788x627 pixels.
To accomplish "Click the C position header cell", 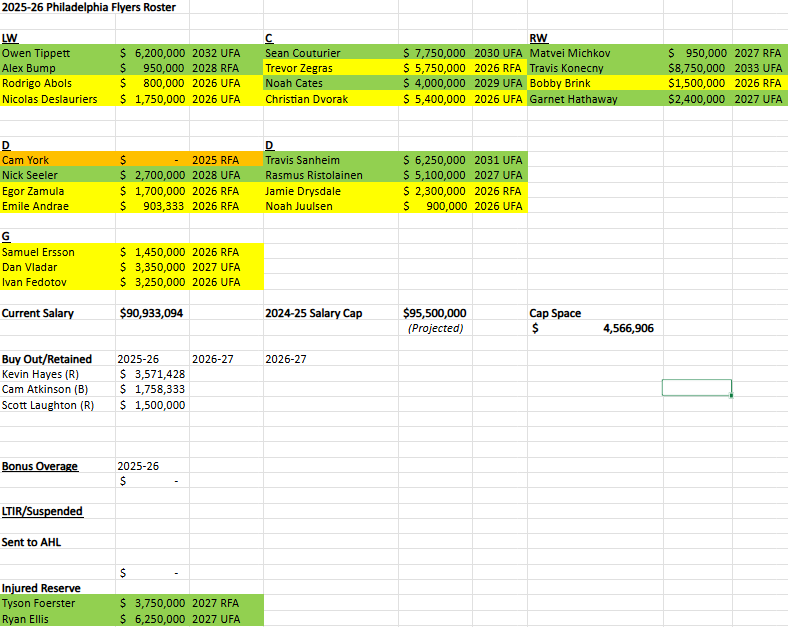I will click(331, 38).
